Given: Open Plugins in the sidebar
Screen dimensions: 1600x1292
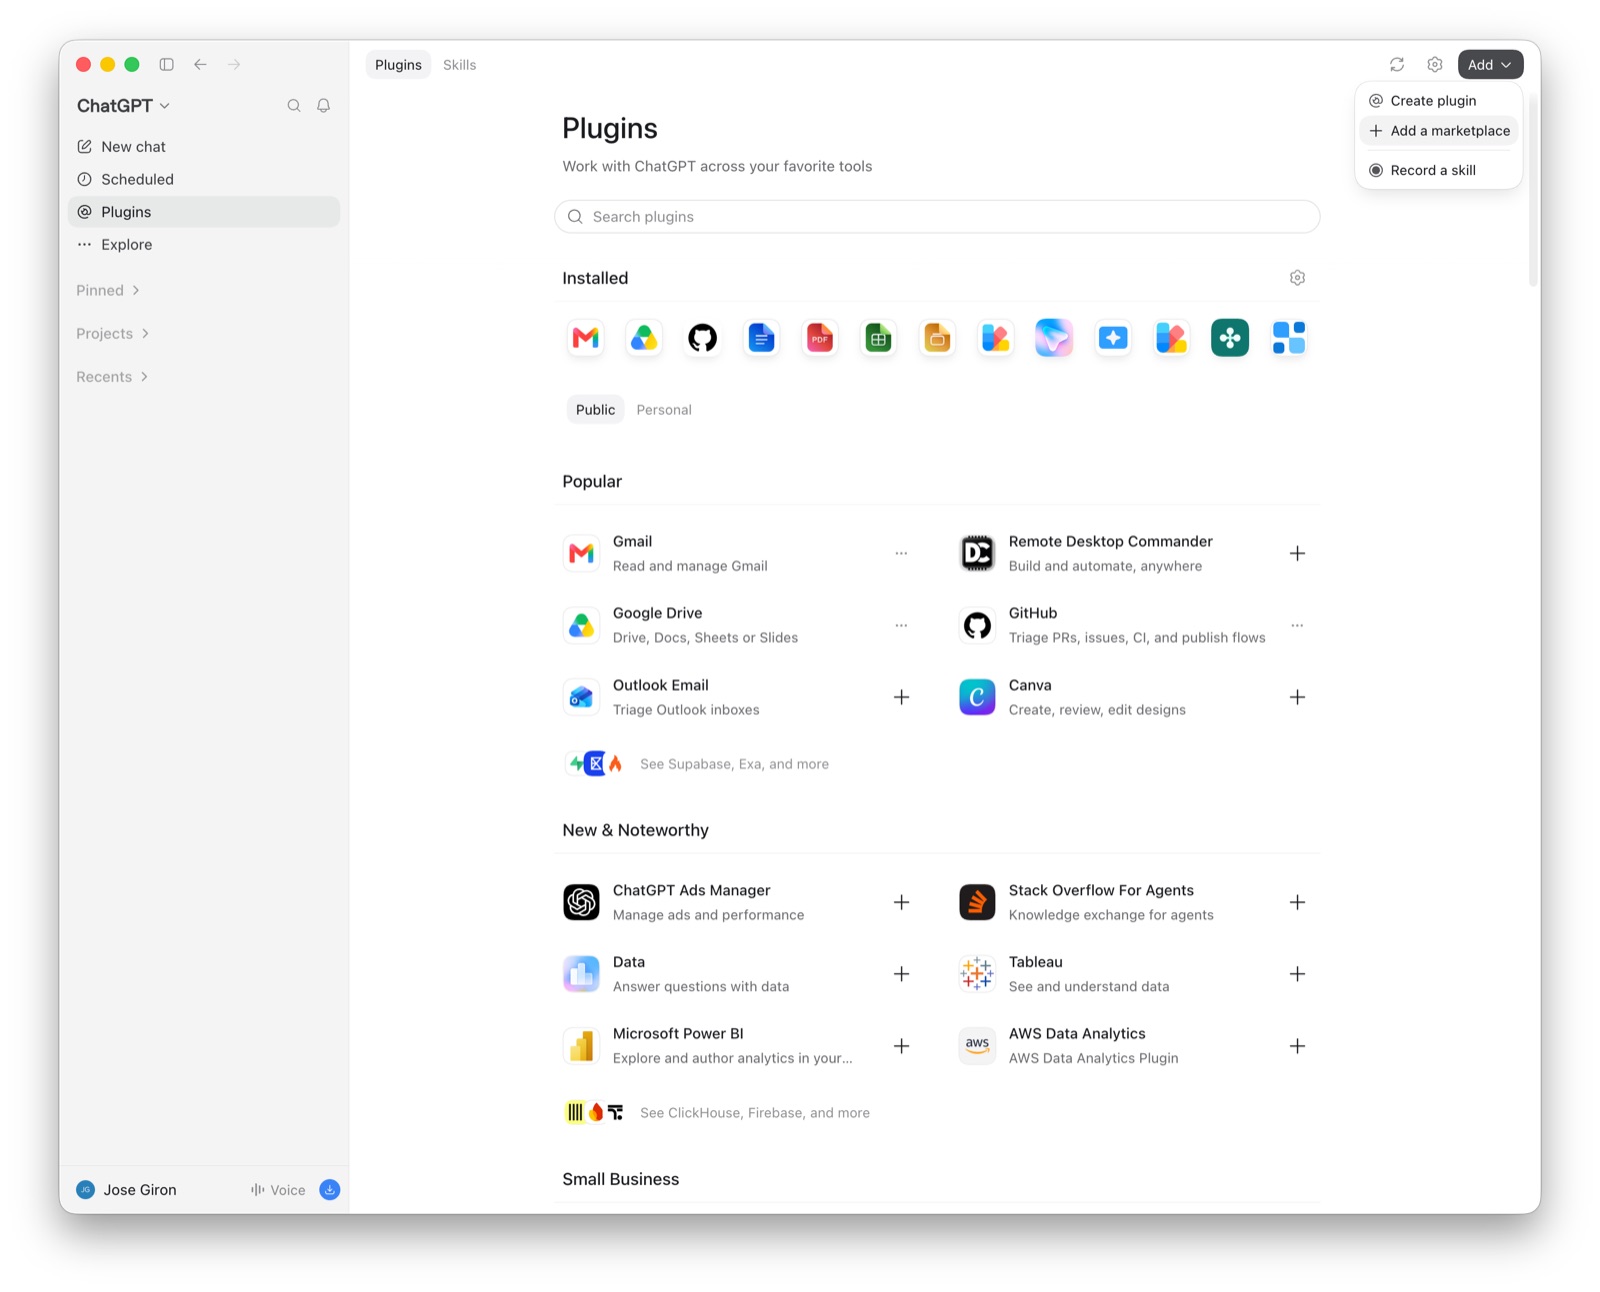Looking at the screenshot, I should point(204,211).
